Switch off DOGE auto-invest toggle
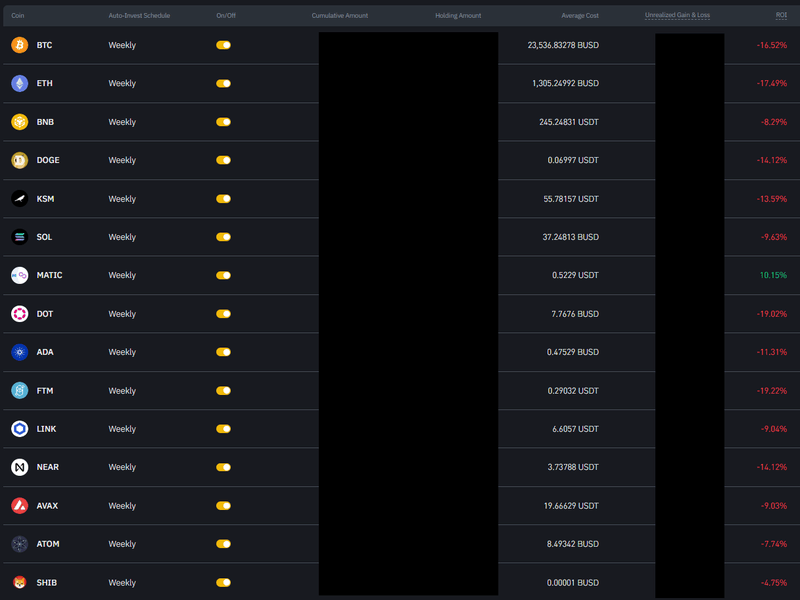The image size is (800, 600). [223, 160]
